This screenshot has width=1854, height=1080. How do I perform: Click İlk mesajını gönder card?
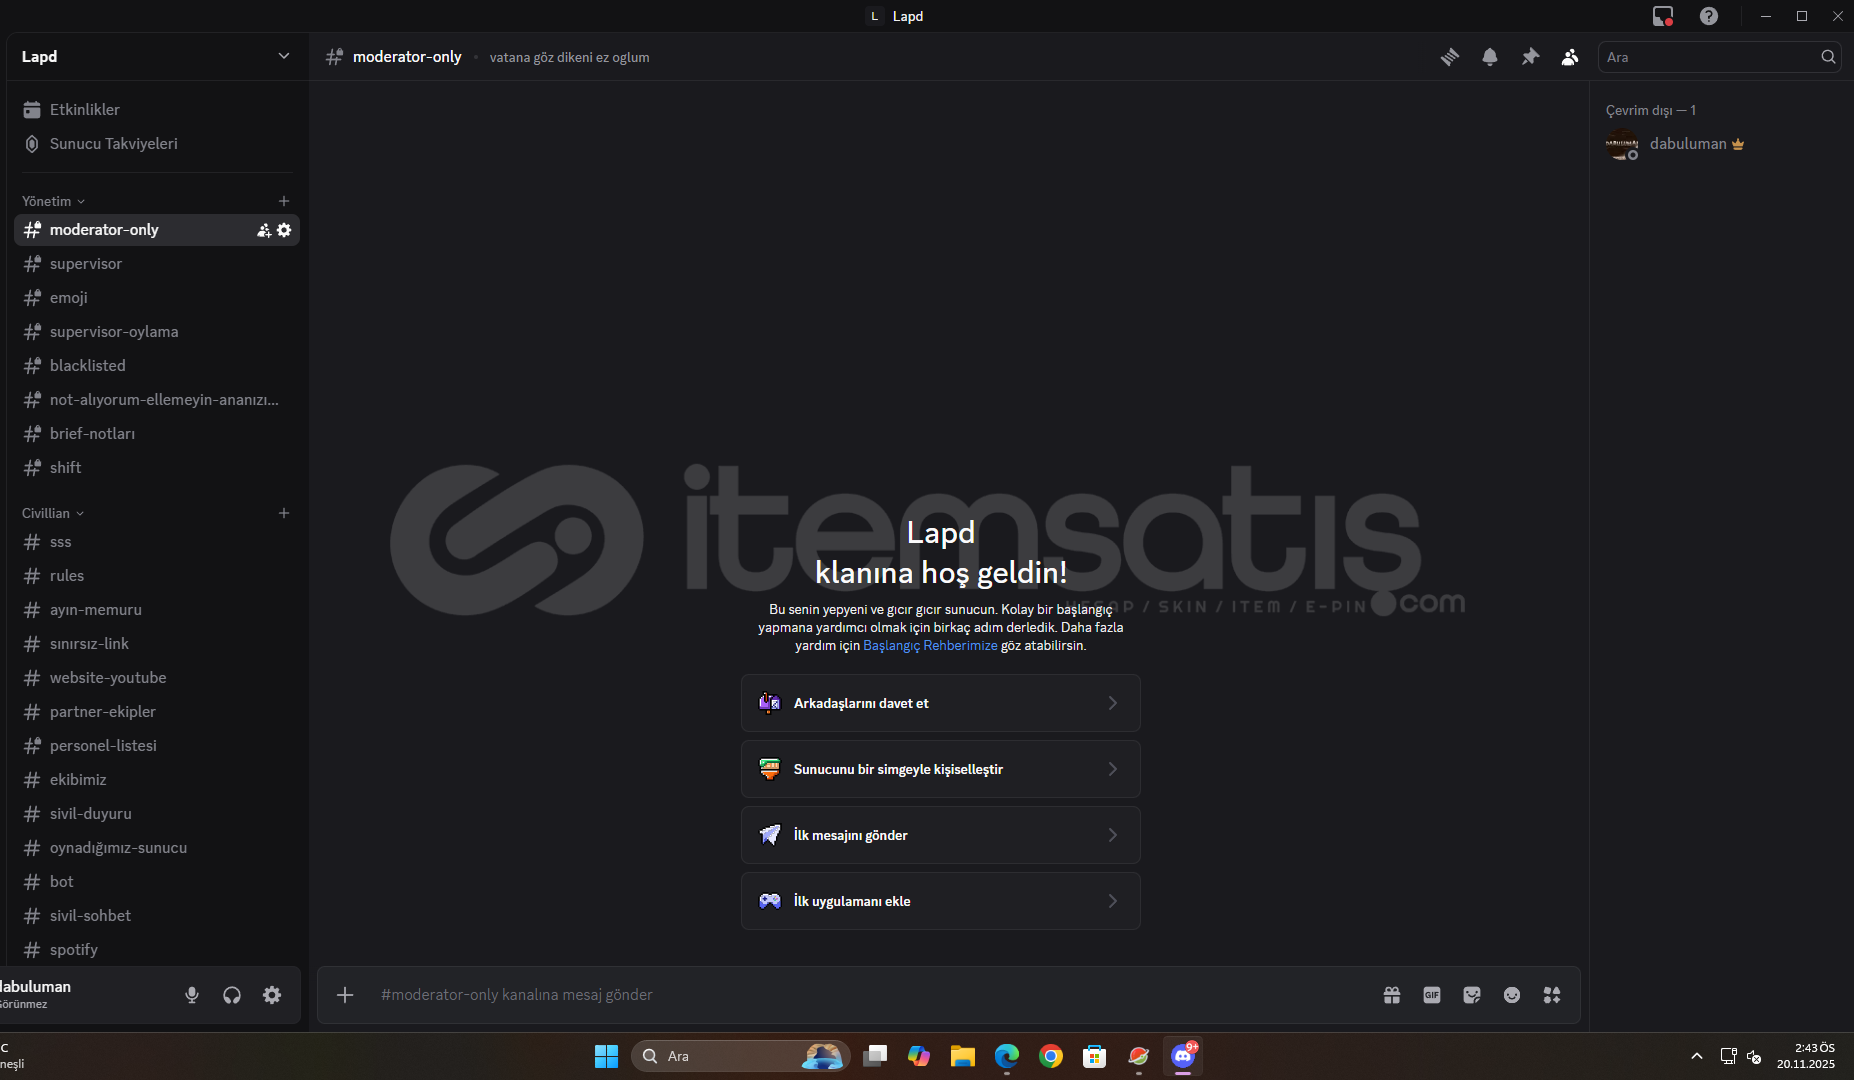pyautogui.click(x=941, y=835)
